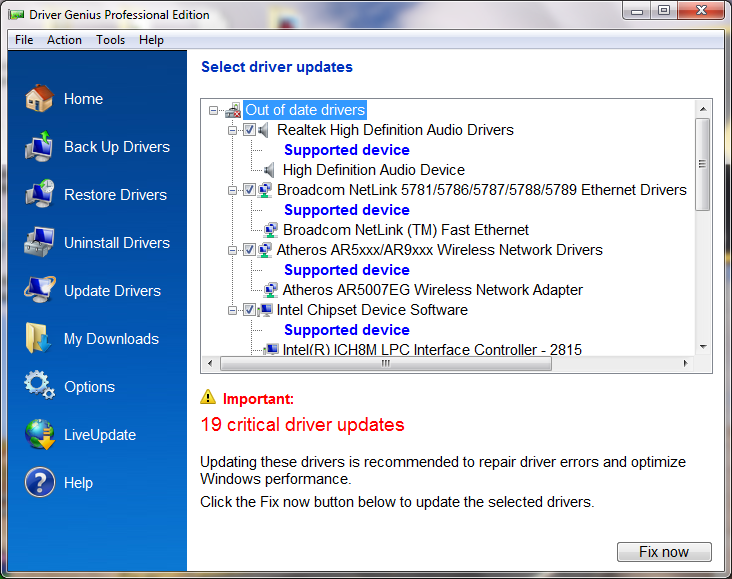Collapse the Intel Chipset Device Software node

coord(232,311)
